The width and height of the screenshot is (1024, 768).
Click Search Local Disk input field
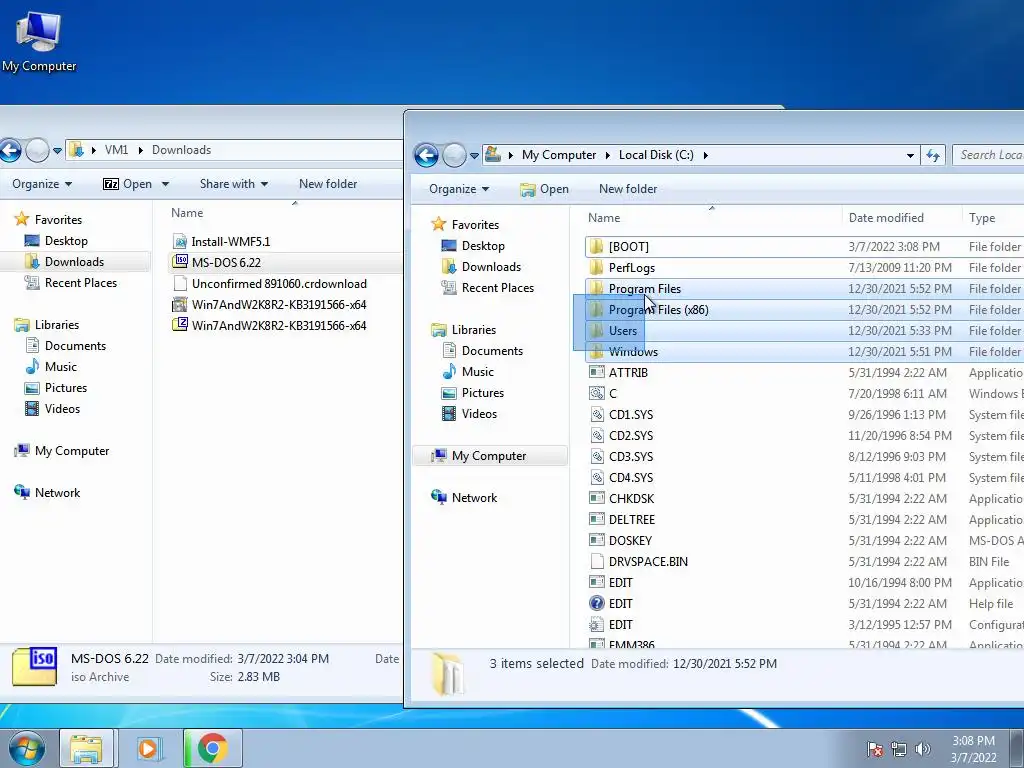pyautogui.click(x=988, y=155)
